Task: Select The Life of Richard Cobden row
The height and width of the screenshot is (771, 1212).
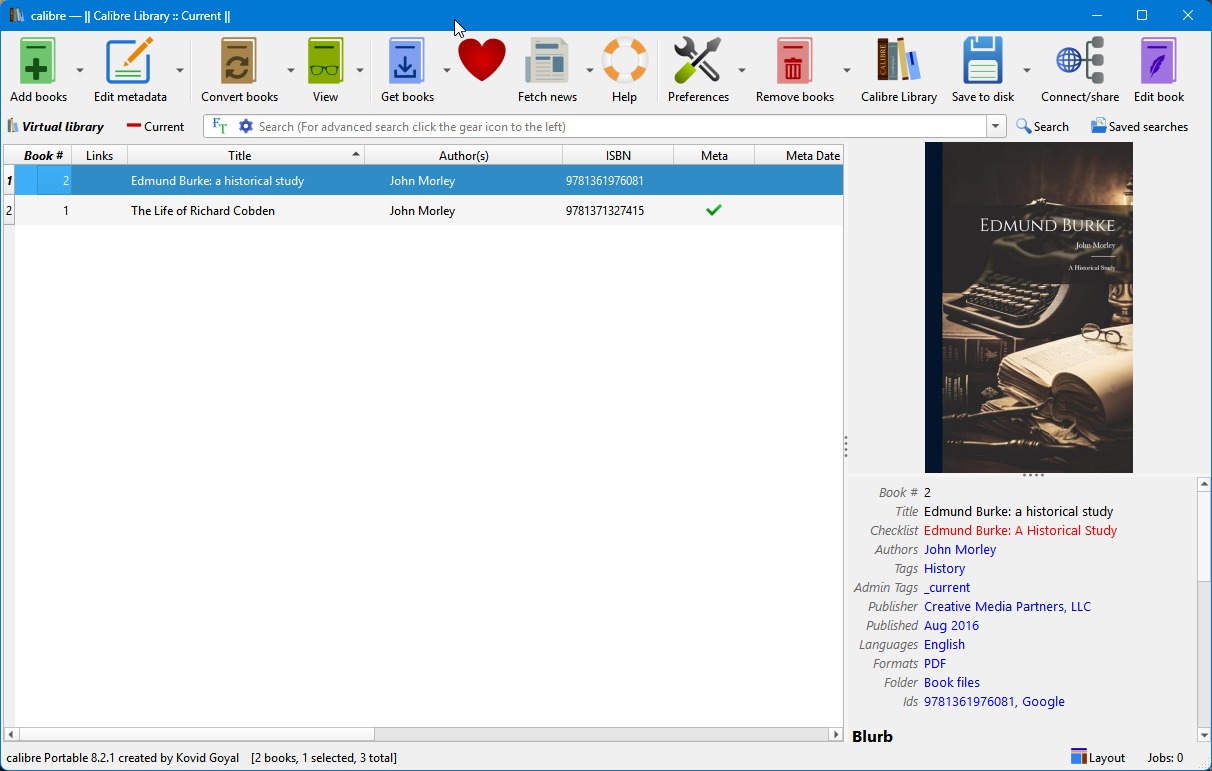Action: (x=424, y=211)
